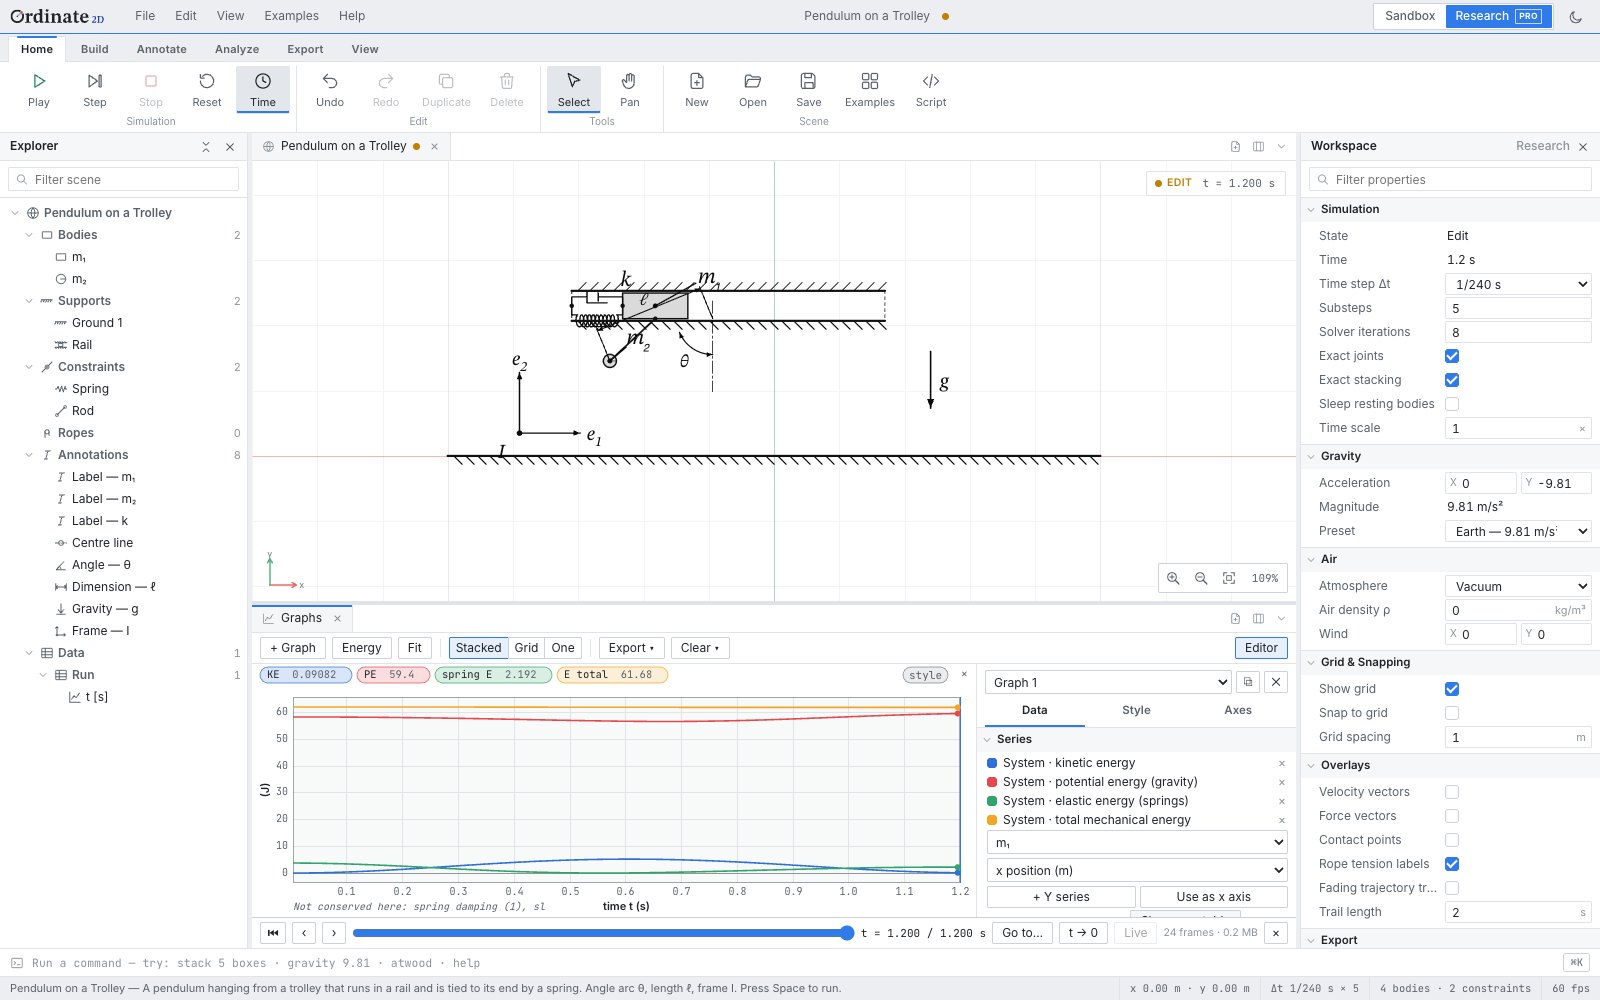This screenshot has width=1600, height=1000.
Task: Open the Examples gallery icon
Action: pyautogui.click(x=870, y=81)
